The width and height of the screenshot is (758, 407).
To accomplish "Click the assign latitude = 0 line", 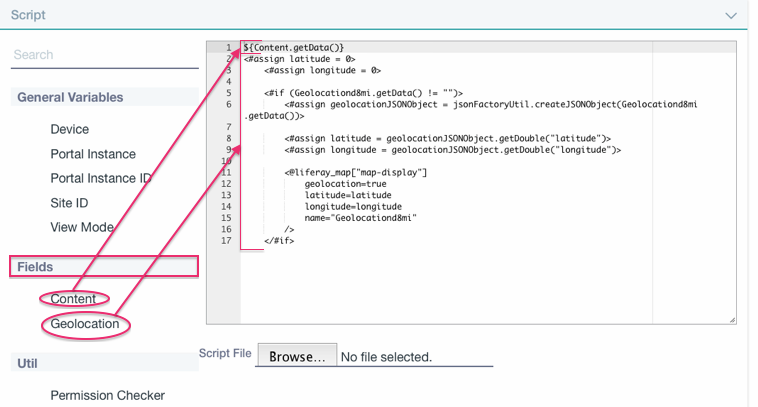I will (x=299, y=59).
